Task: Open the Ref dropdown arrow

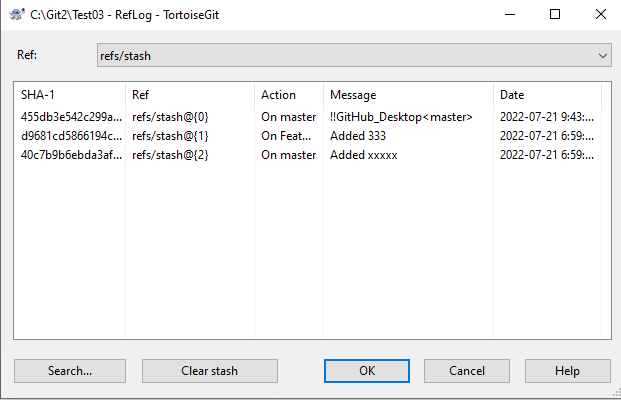Action: (x=602, y=56)
